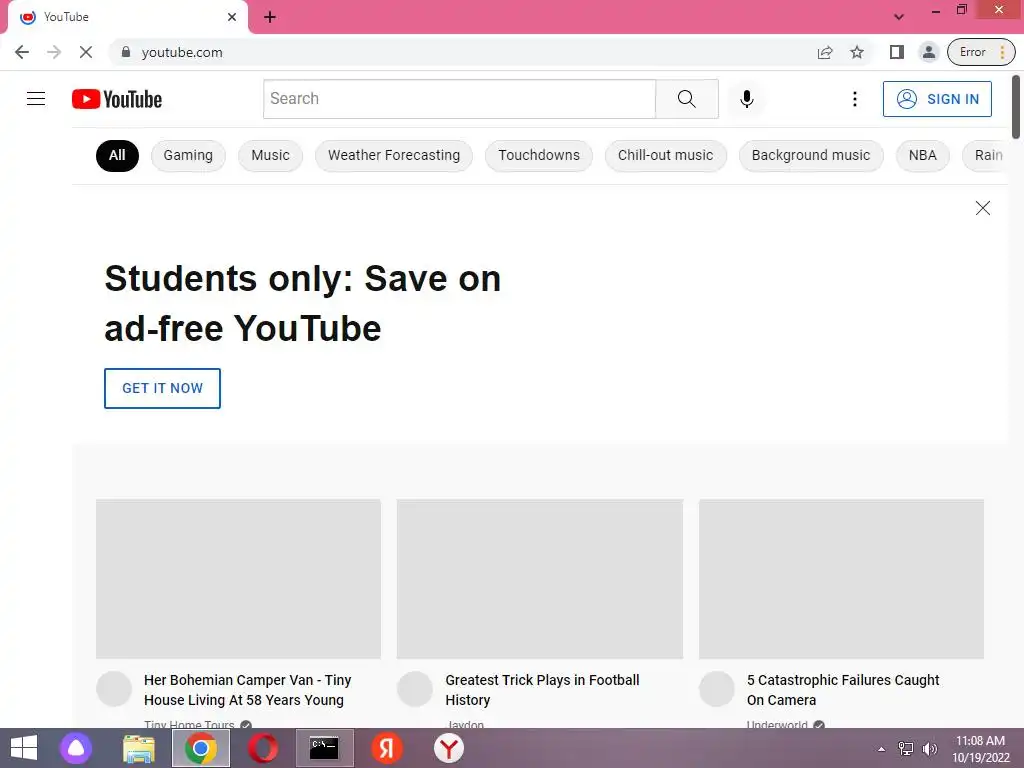Open Her Bohemian Camper Van video thumbnail

coord(238,579)
